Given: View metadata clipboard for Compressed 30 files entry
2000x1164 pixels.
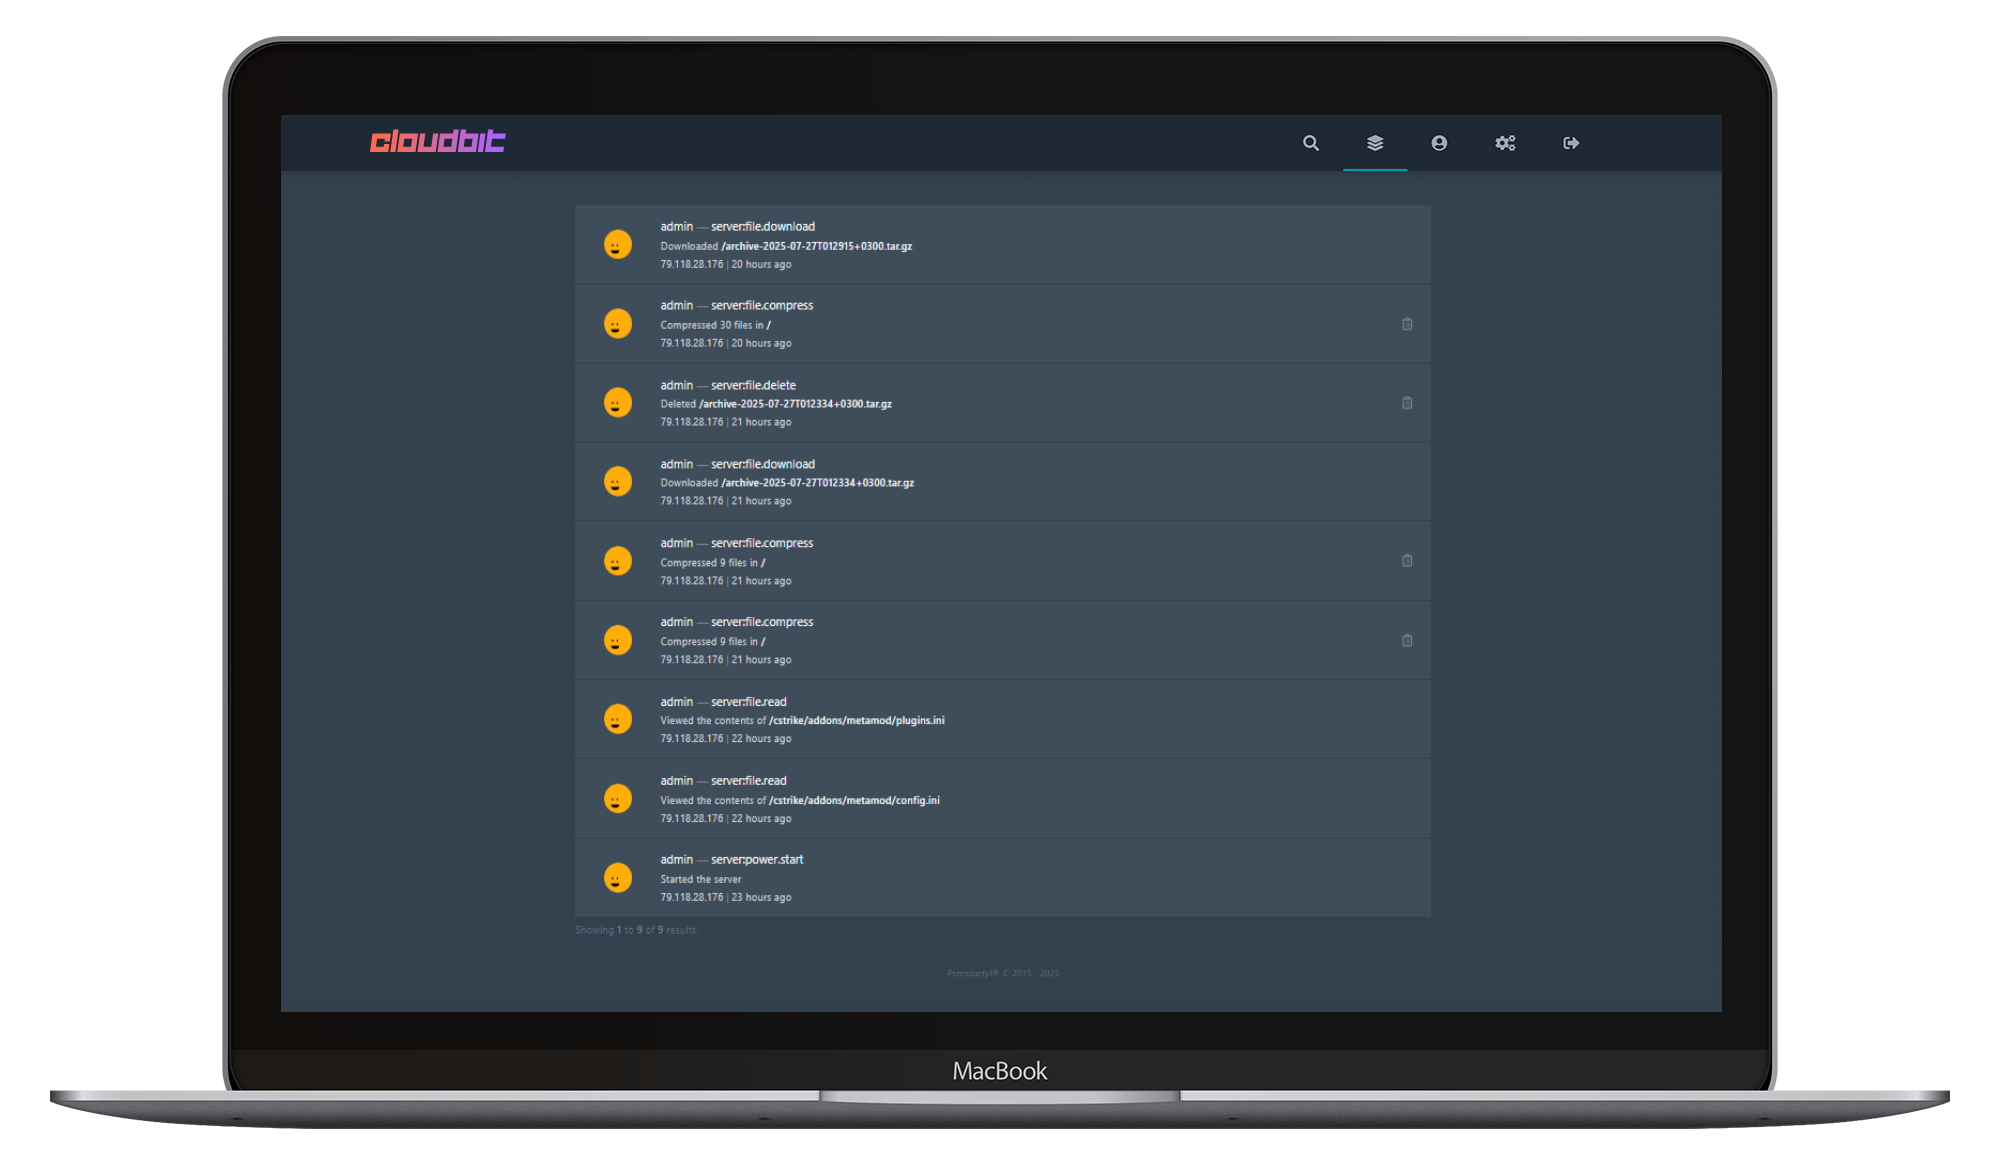Looking at the screenshot, I should click(x=1407, y=324).
